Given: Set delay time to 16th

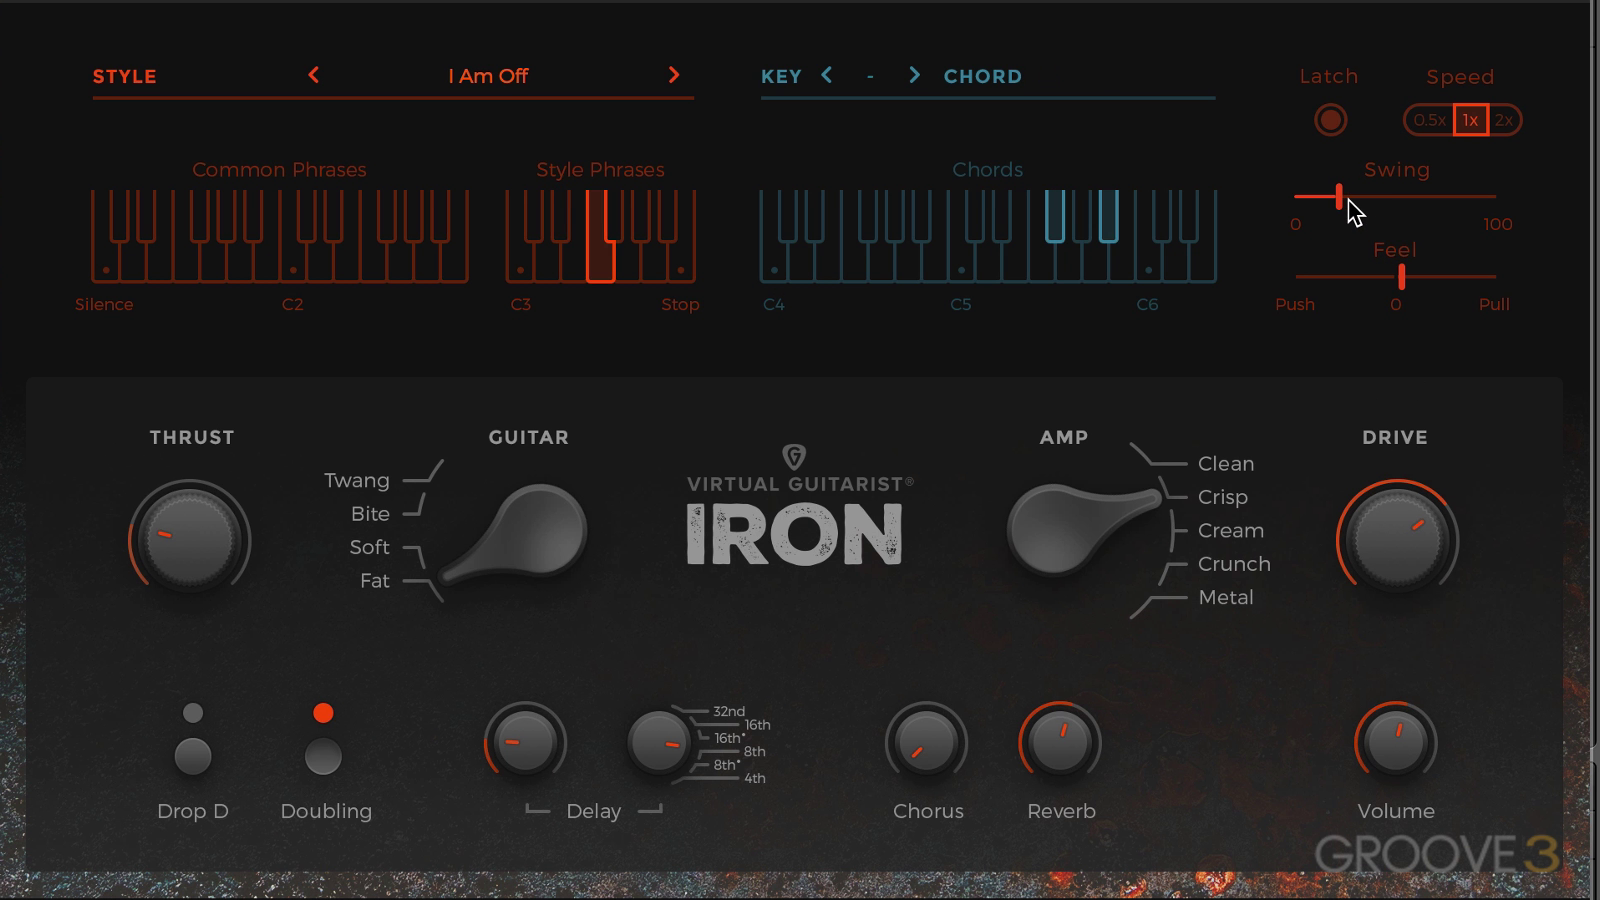Looking at the screenshot, I should [x=757, y=725].
